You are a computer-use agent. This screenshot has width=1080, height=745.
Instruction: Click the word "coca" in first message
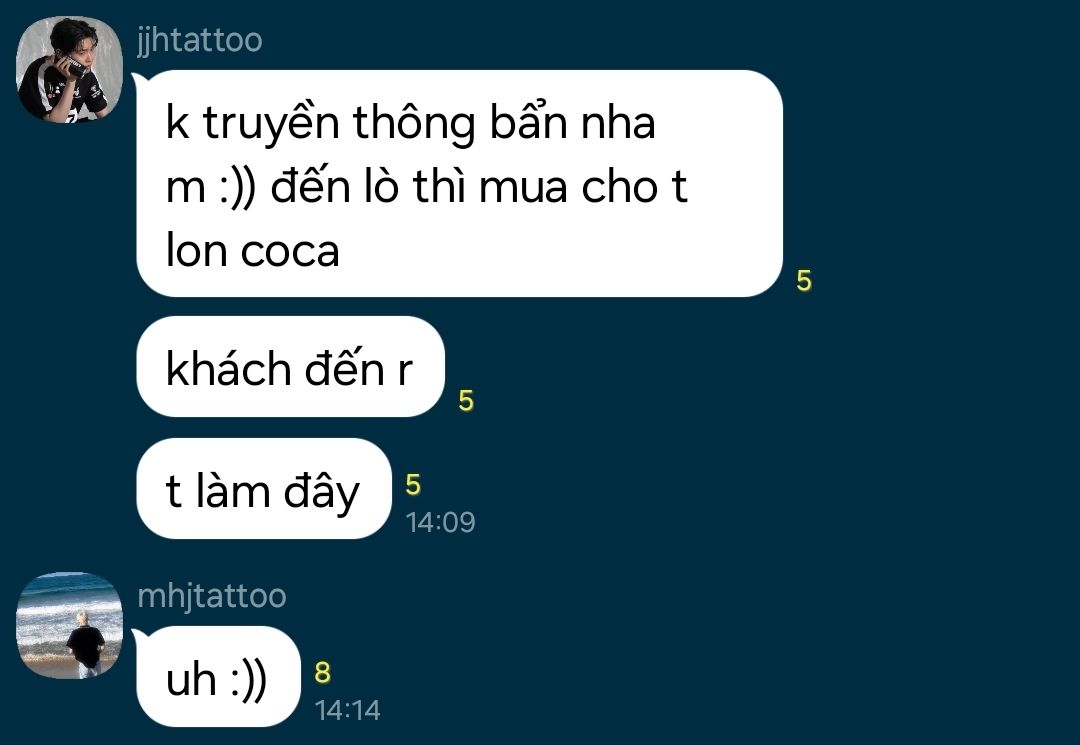coord(290,251)
